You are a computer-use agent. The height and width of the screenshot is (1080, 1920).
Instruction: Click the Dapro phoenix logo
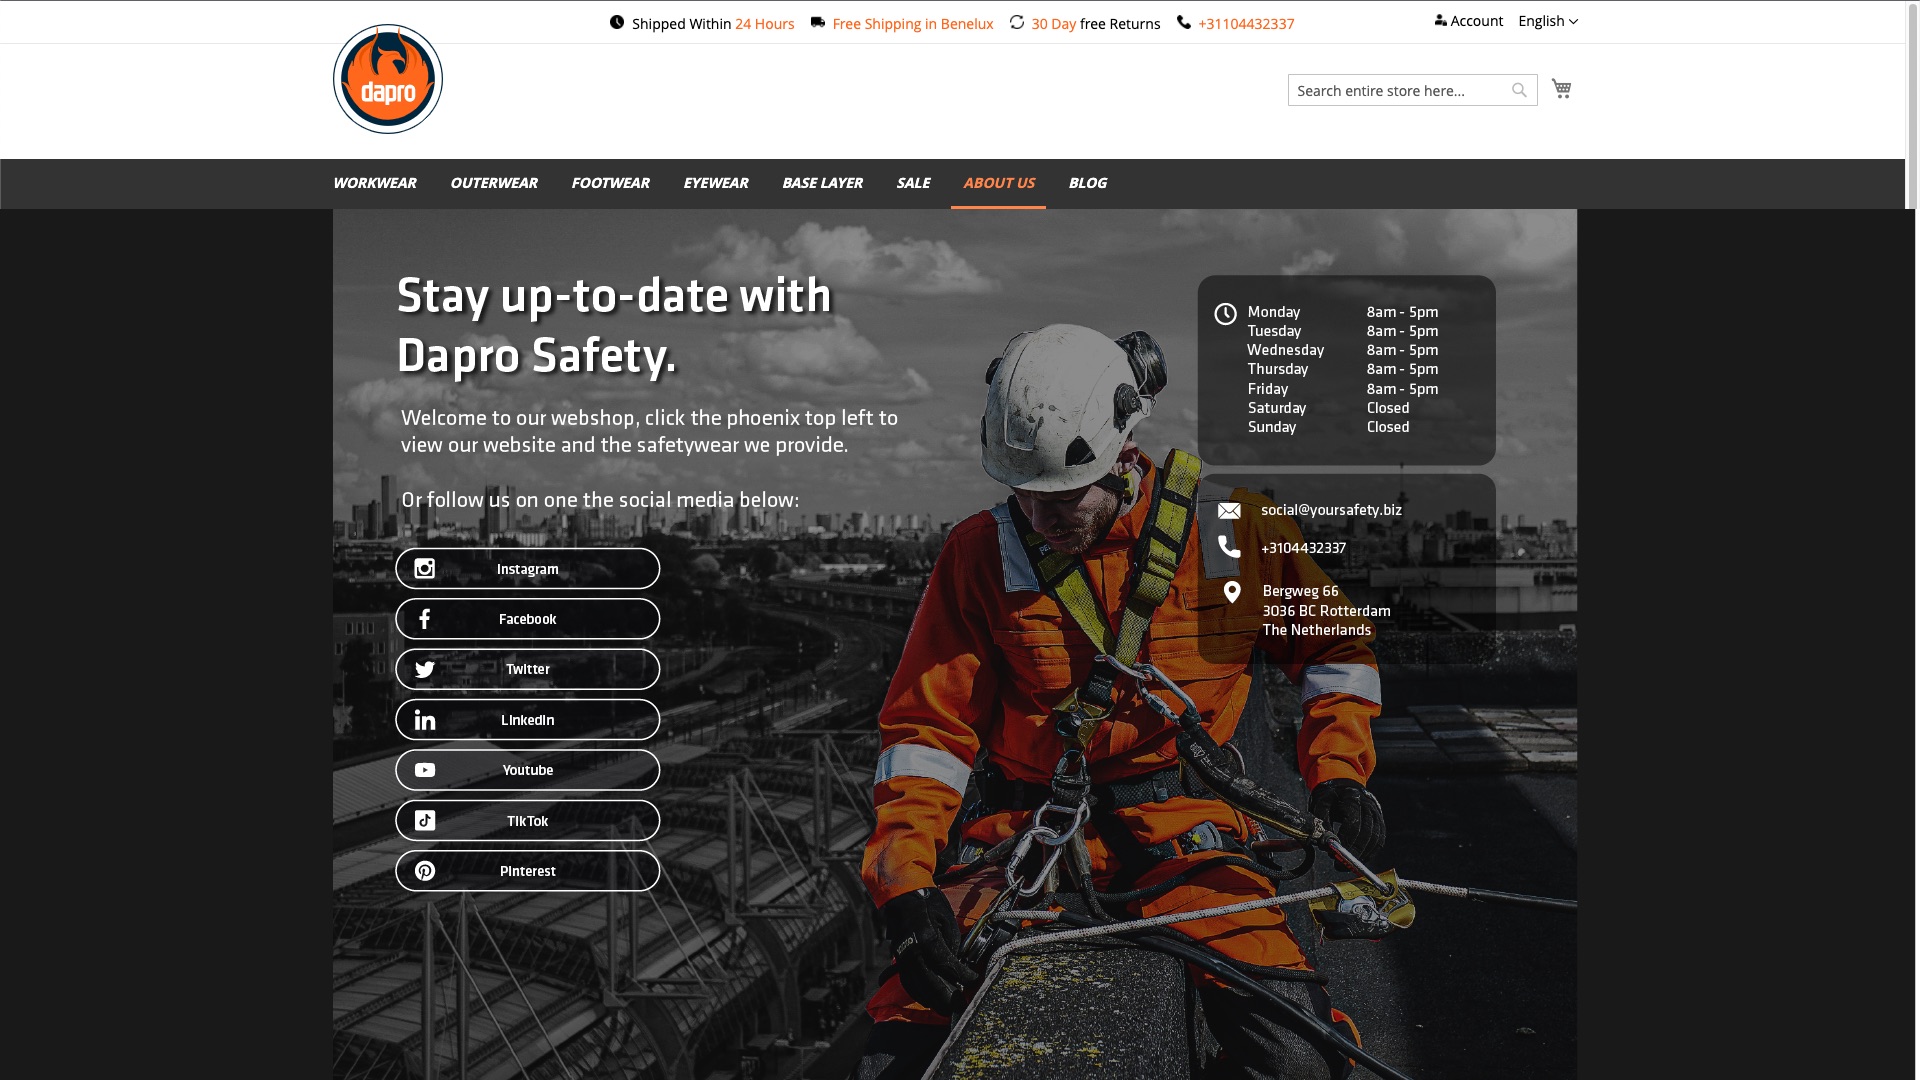(387, 79)
